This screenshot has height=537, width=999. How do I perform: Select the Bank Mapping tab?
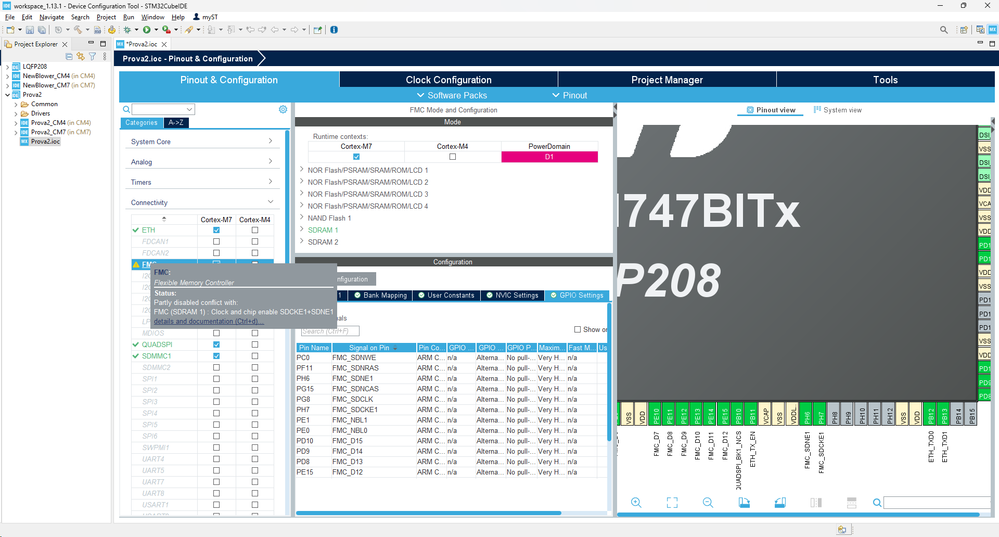click(380, 296)
